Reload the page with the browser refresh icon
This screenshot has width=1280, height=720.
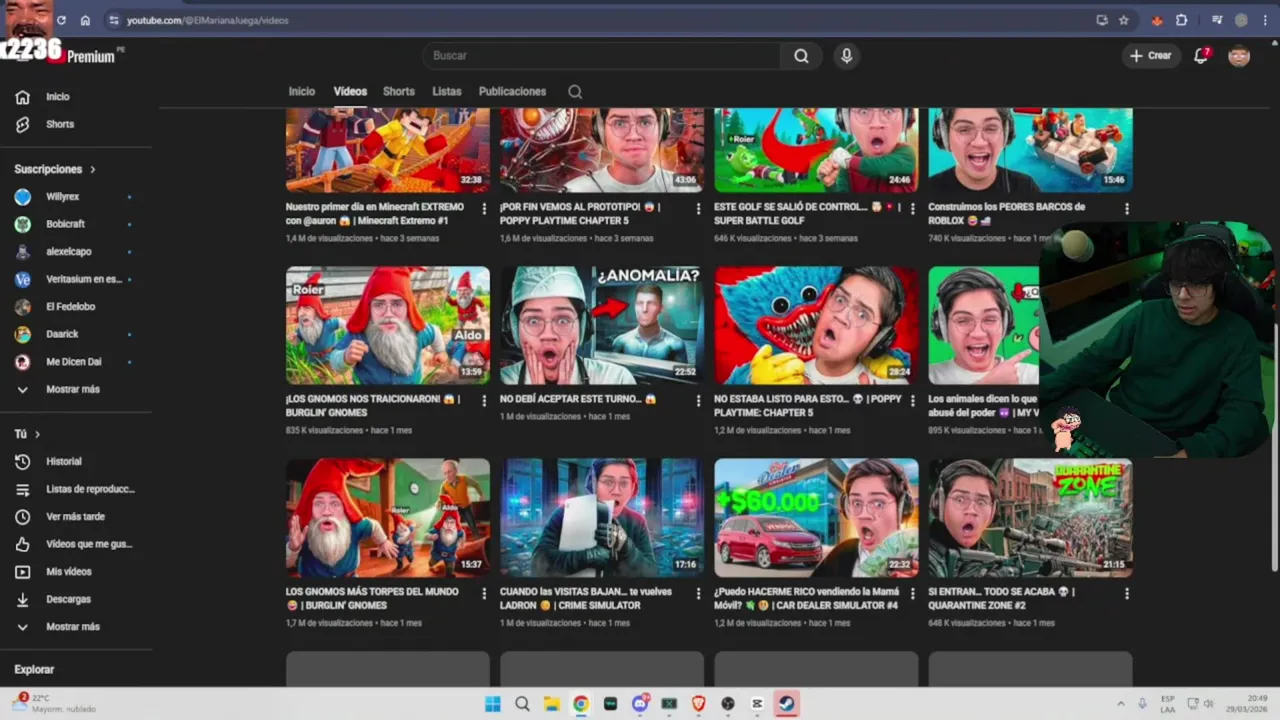click(62, 20)
